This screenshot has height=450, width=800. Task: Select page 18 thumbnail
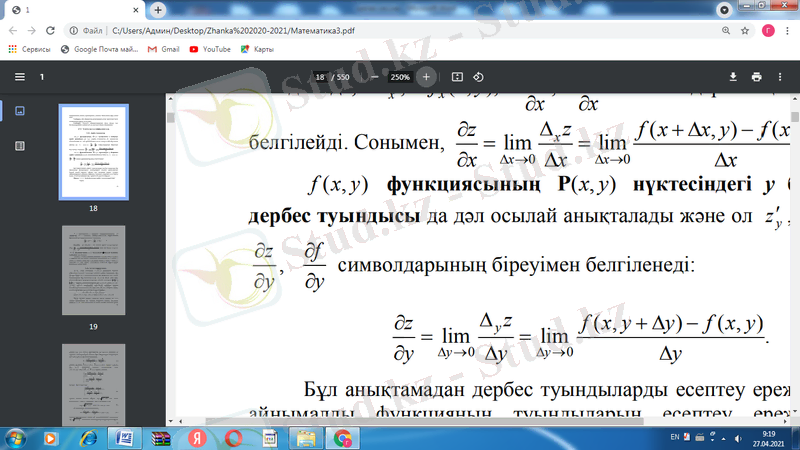click(93, 151)
